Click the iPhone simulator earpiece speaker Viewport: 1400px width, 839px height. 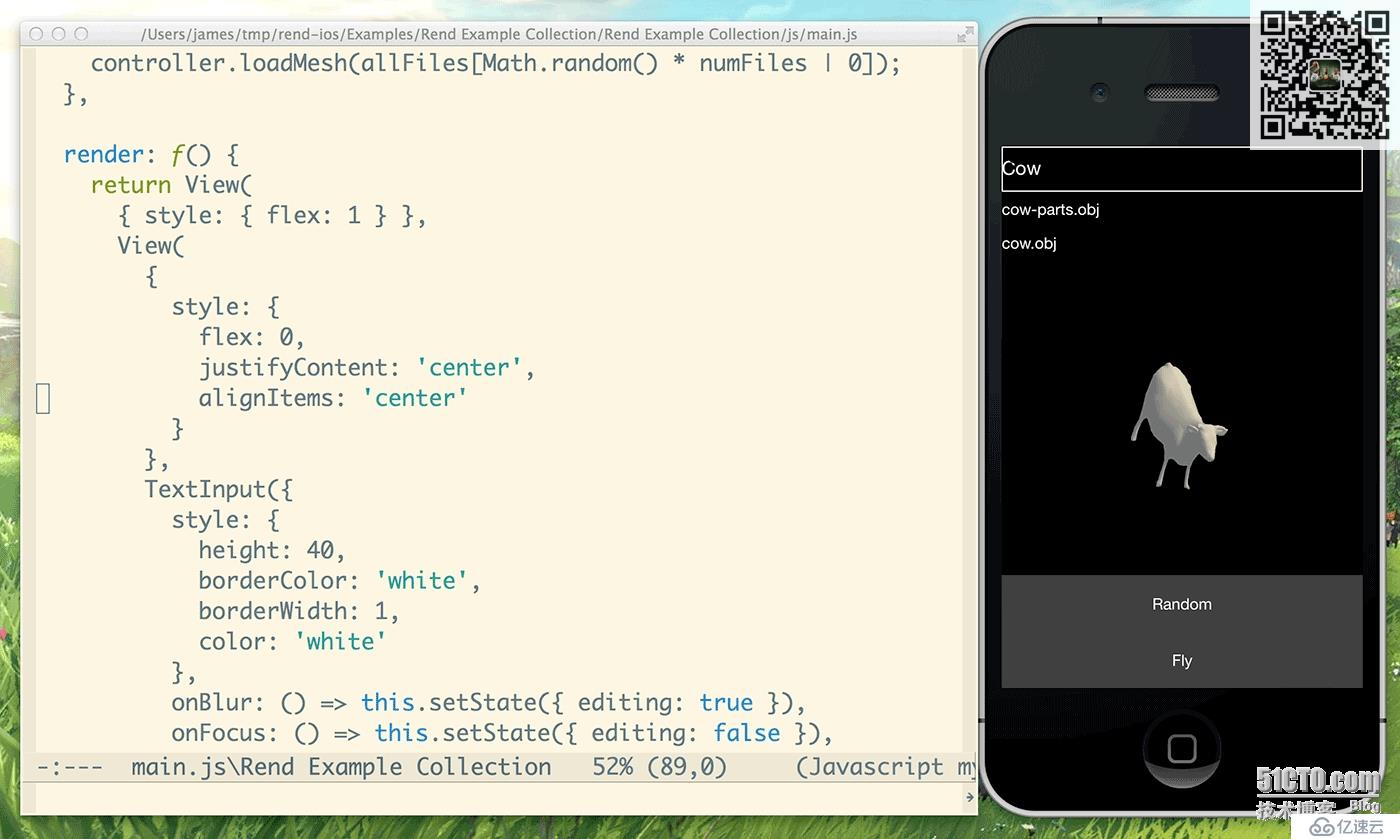(1181, 93)
